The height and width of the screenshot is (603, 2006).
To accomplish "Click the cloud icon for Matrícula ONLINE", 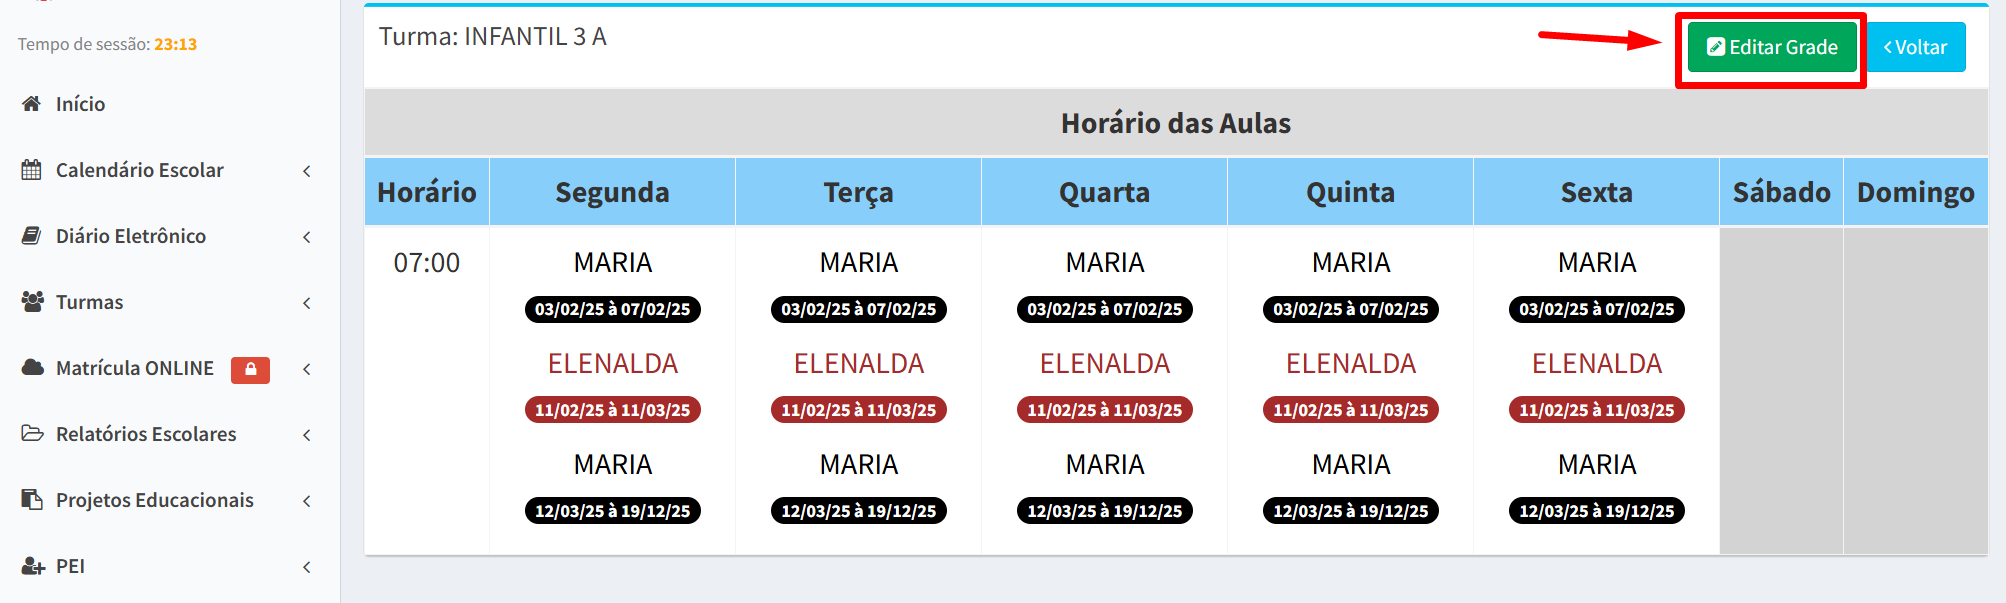I will tap(32, 368).
